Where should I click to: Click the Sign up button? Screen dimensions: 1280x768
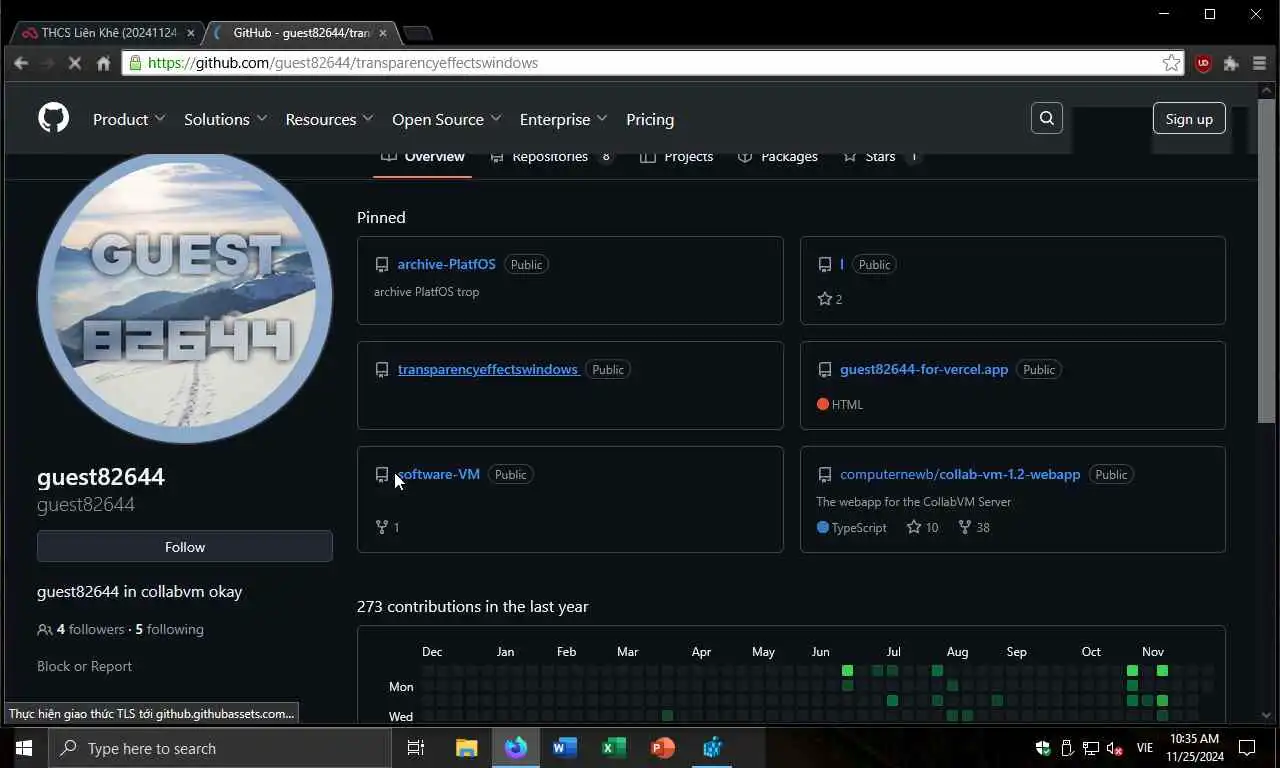pos(1189,118)
